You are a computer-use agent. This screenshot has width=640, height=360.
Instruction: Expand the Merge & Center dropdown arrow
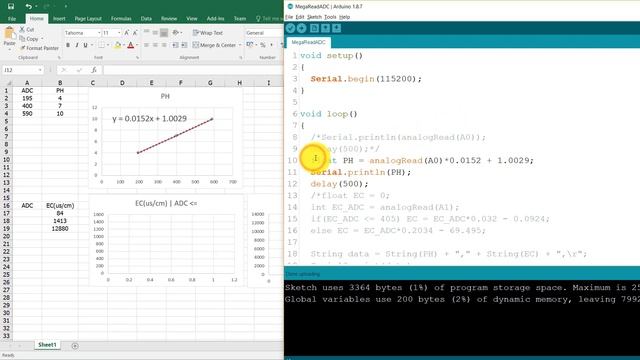click(240, 45)
